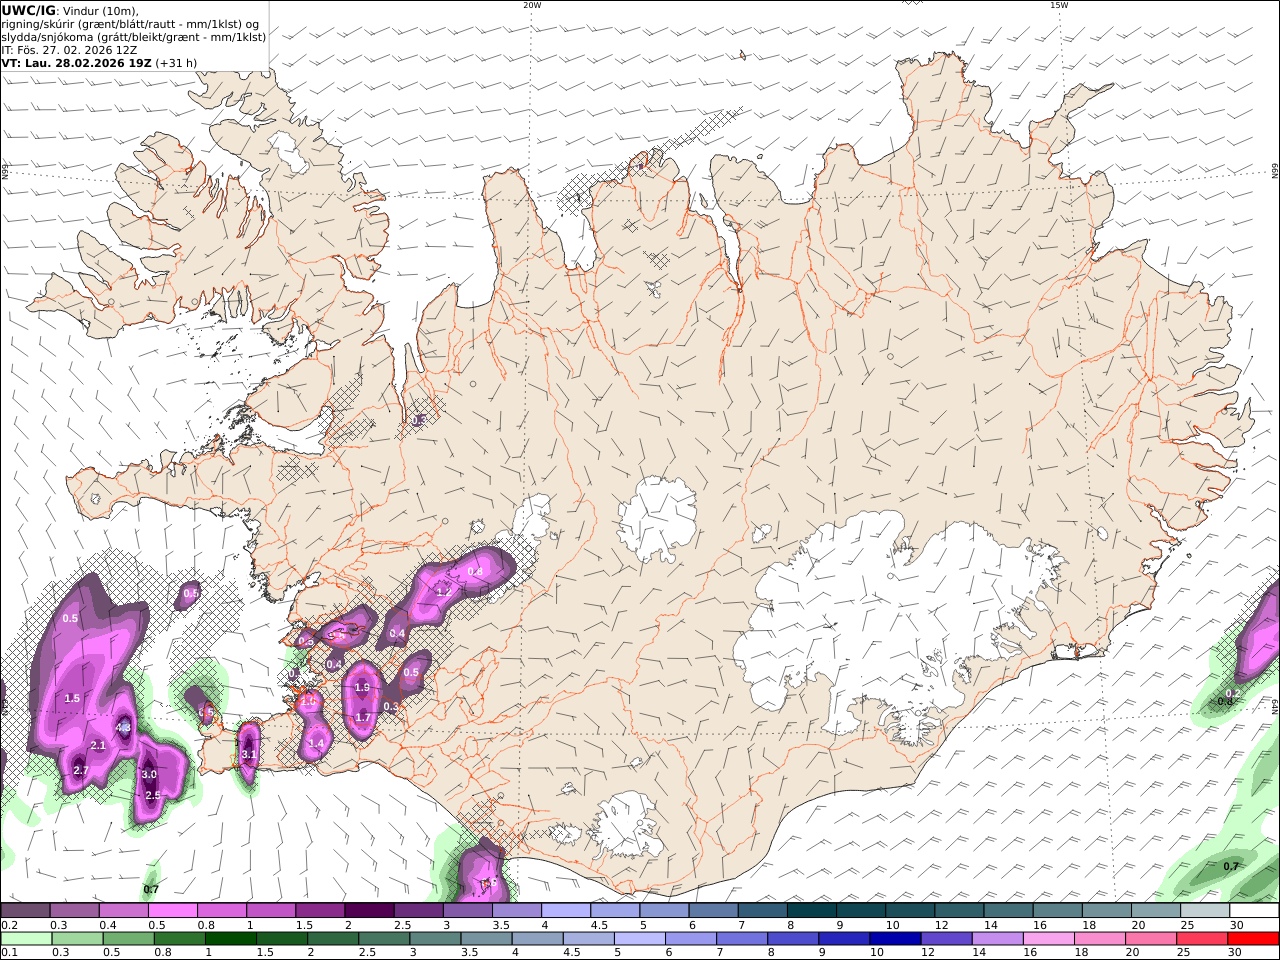Click the 0.2 value near the east coast

tap(1233, 693)
